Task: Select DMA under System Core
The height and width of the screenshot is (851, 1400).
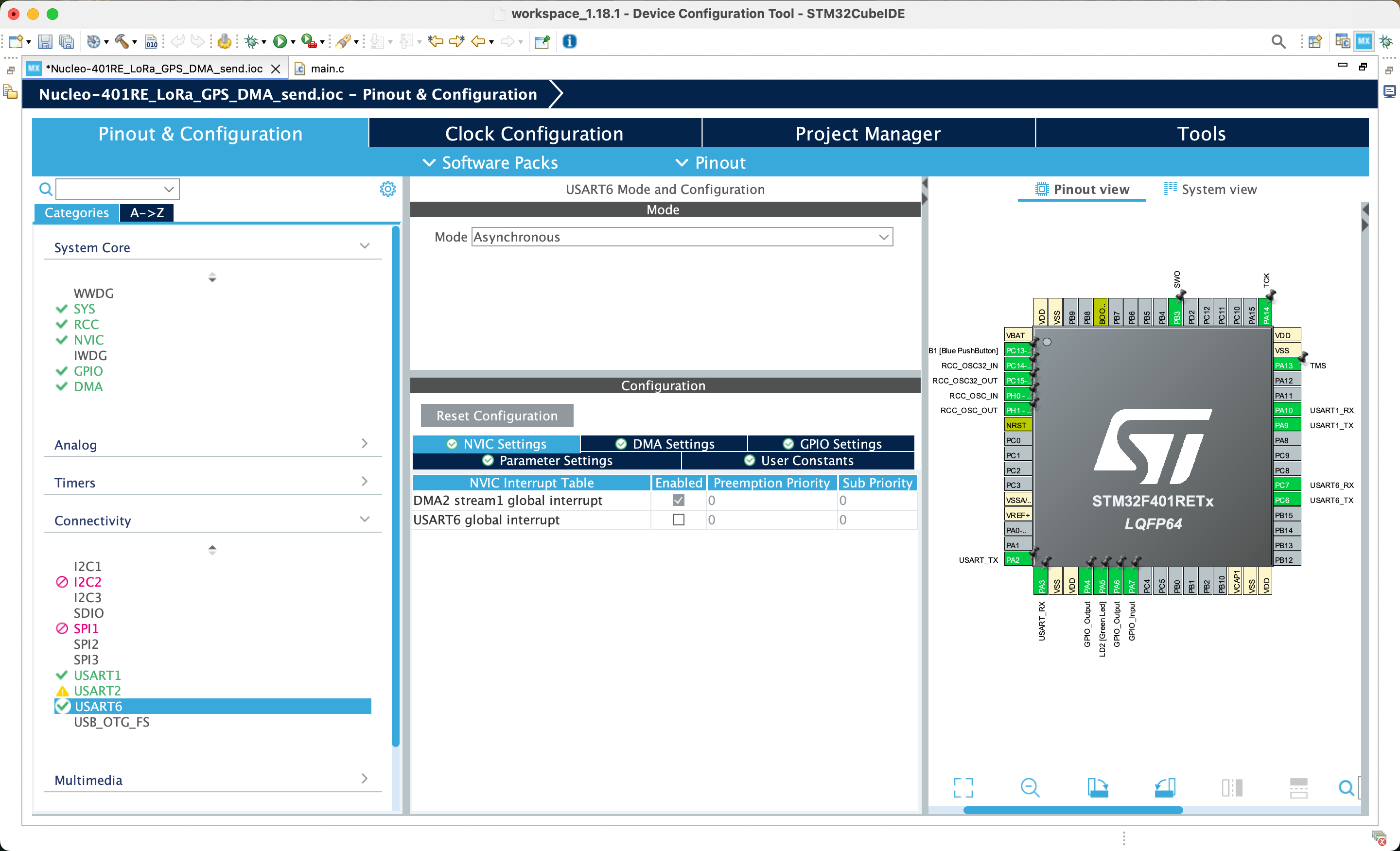Action: [x=88, y=386]
